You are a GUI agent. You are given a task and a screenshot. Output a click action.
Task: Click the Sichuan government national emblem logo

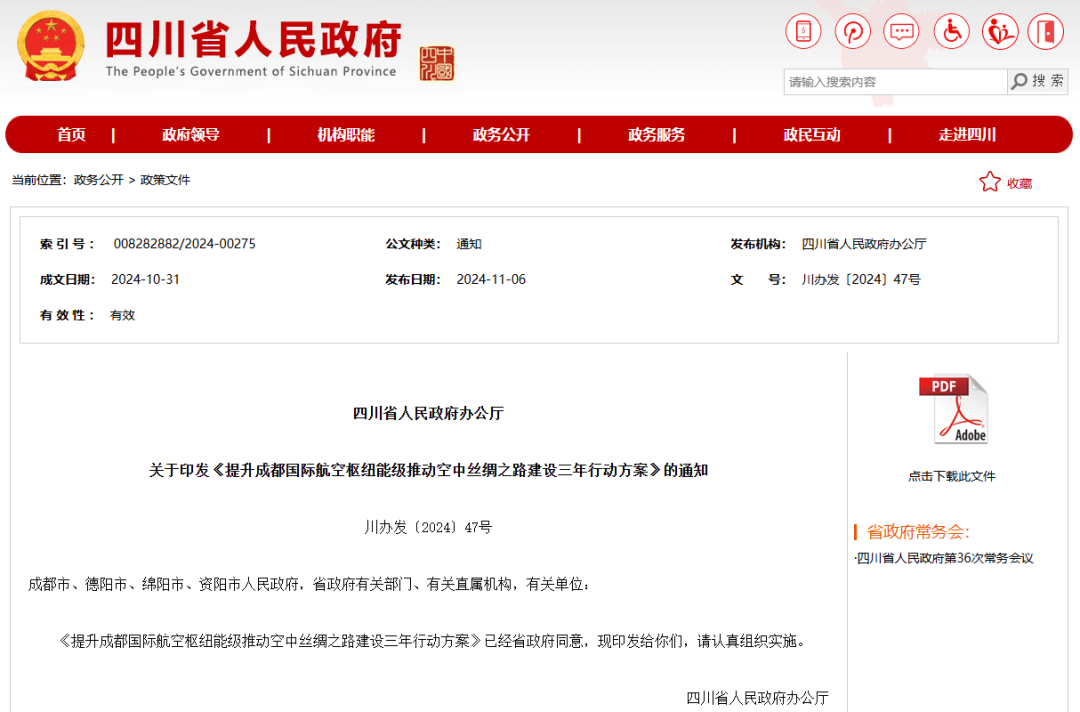[51, 45]
